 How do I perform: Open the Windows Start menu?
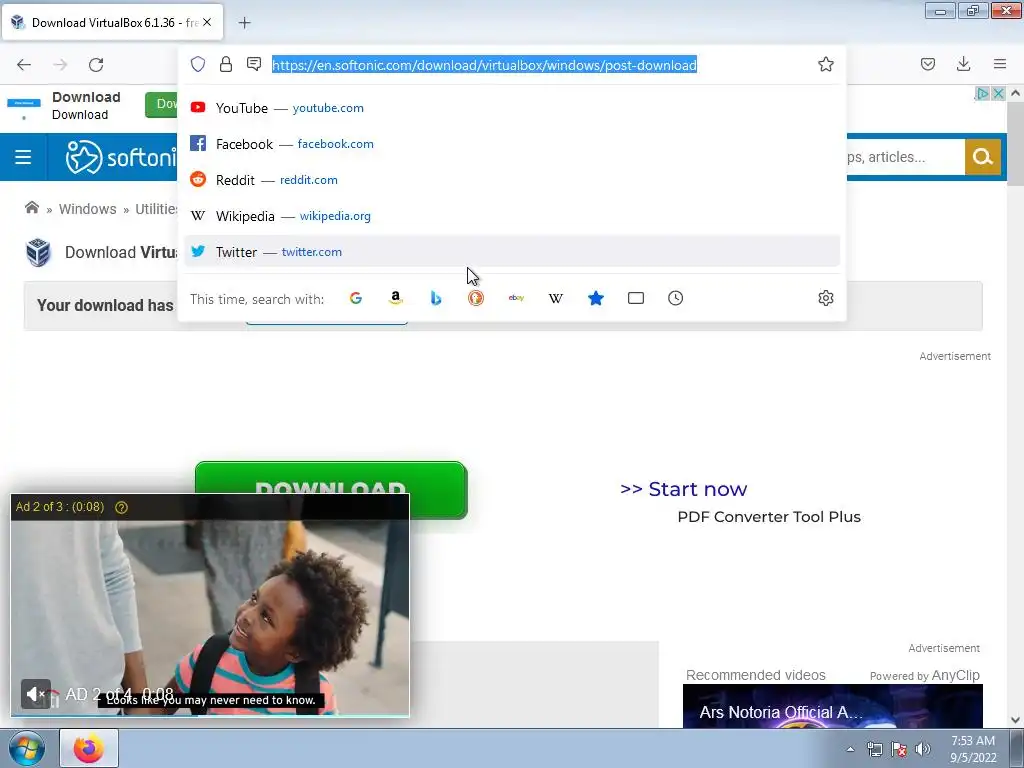pos(26,748)
